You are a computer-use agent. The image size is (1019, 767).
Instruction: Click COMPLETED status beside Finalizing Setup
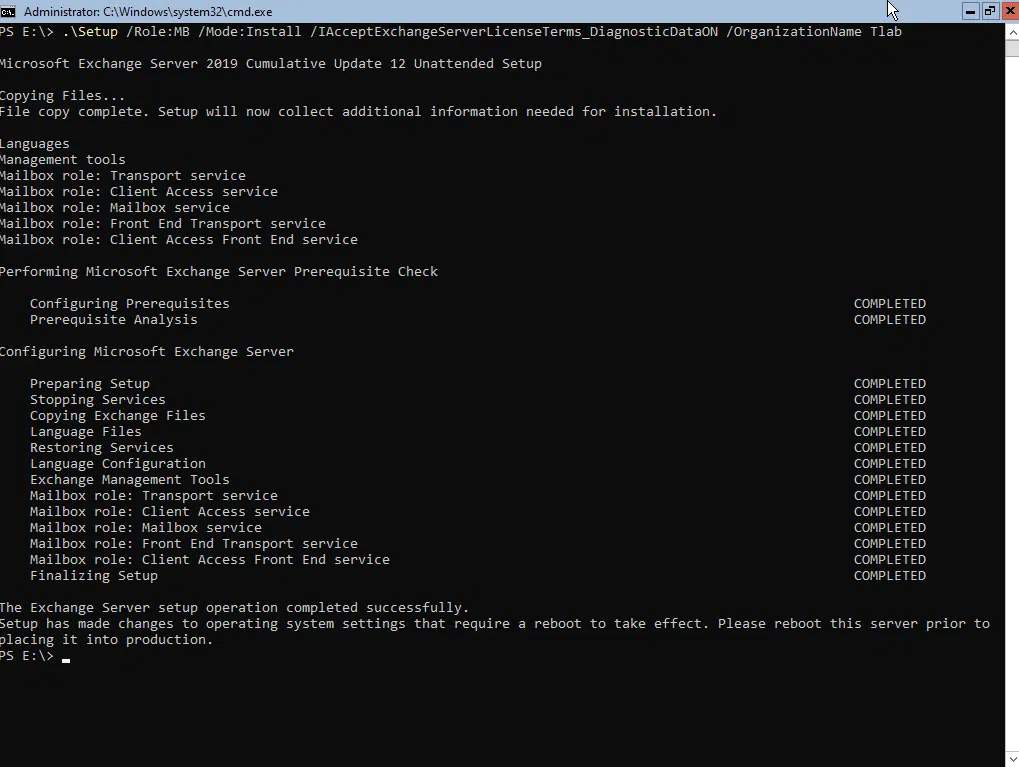(890, 576)
